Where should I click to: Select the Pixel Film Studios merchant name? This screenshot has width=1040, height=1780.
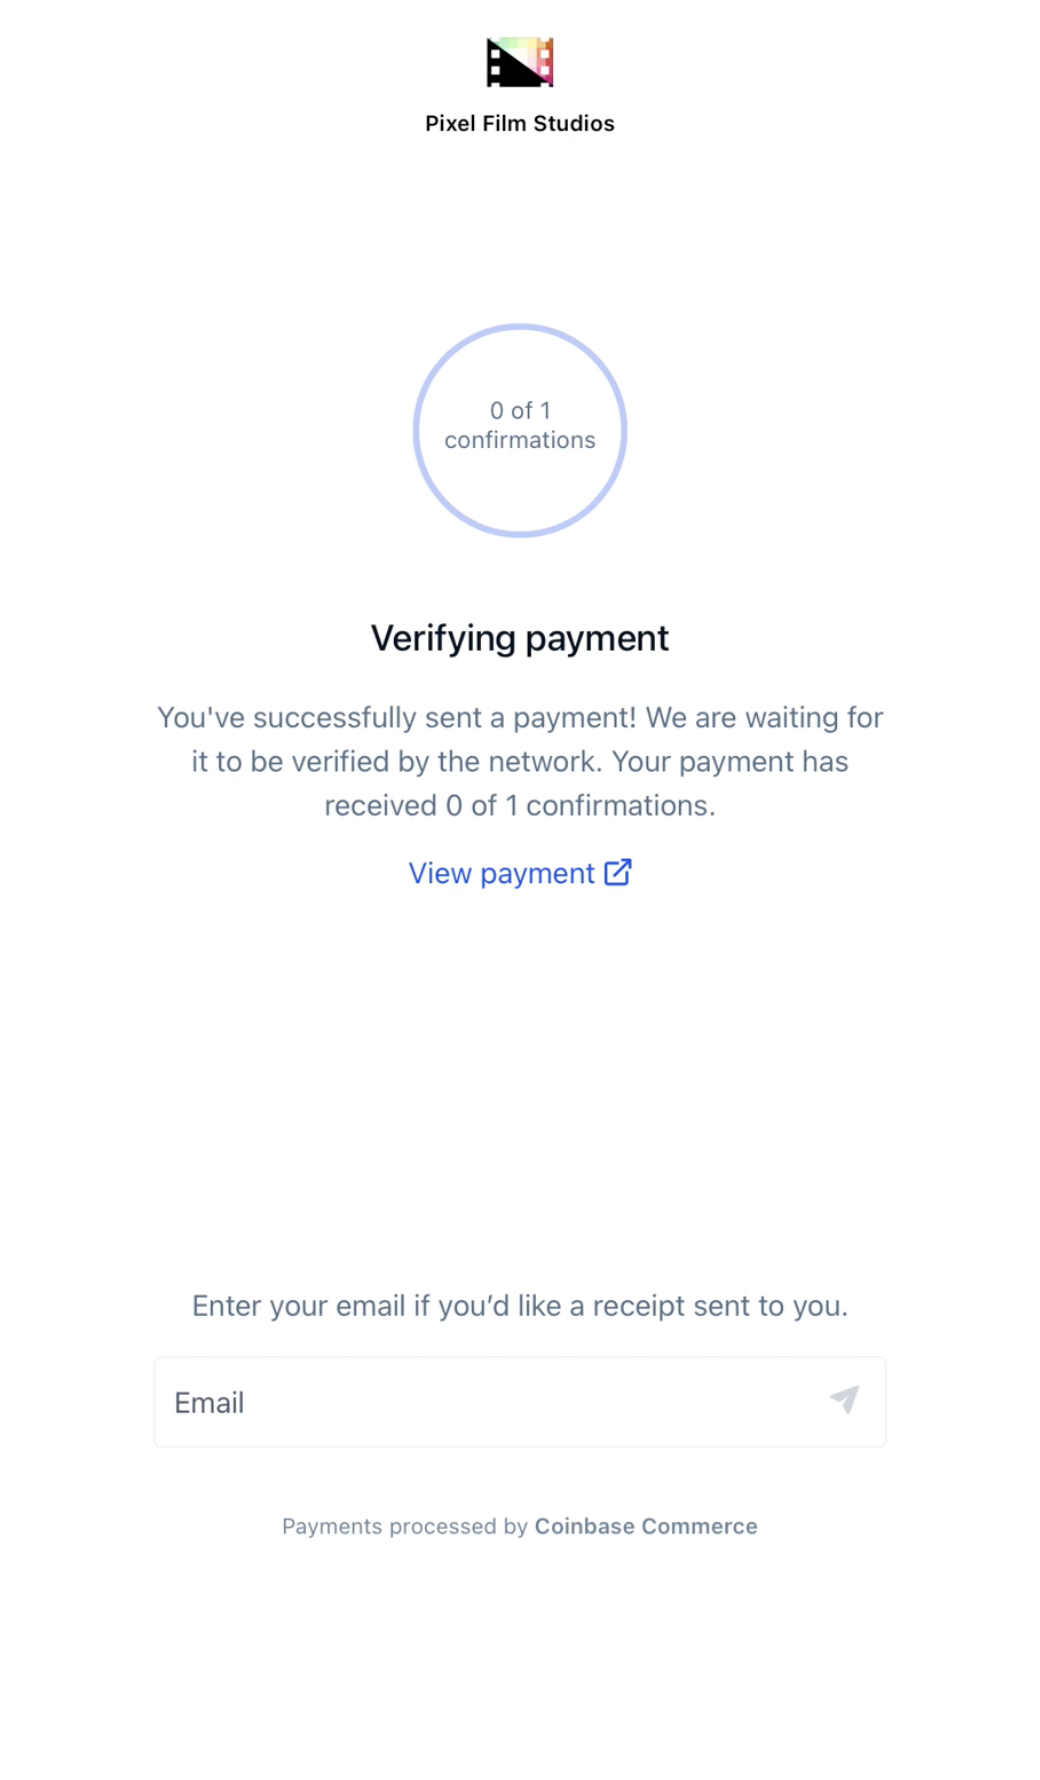coord(520,123)
